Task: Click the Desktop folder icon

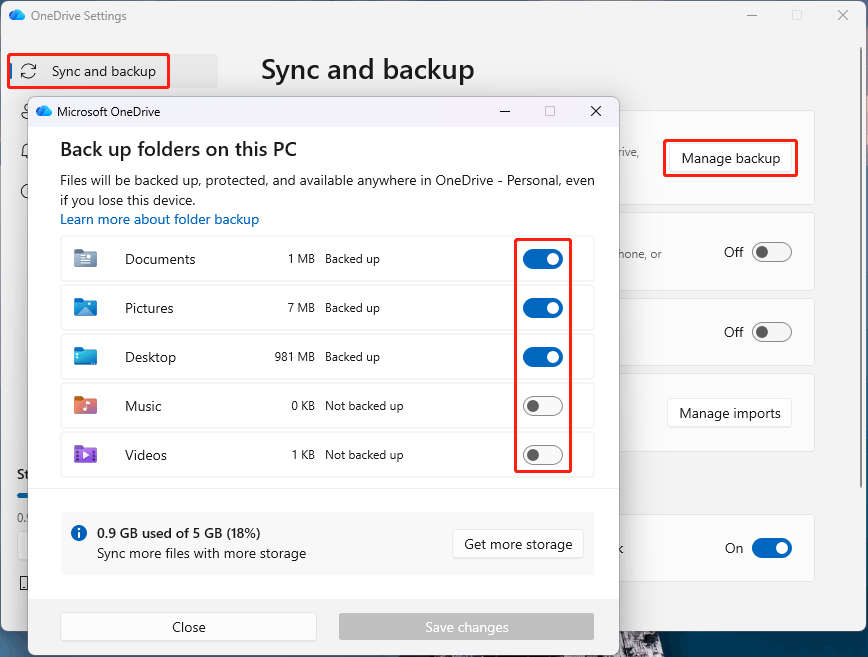Action: click(85, 356)
